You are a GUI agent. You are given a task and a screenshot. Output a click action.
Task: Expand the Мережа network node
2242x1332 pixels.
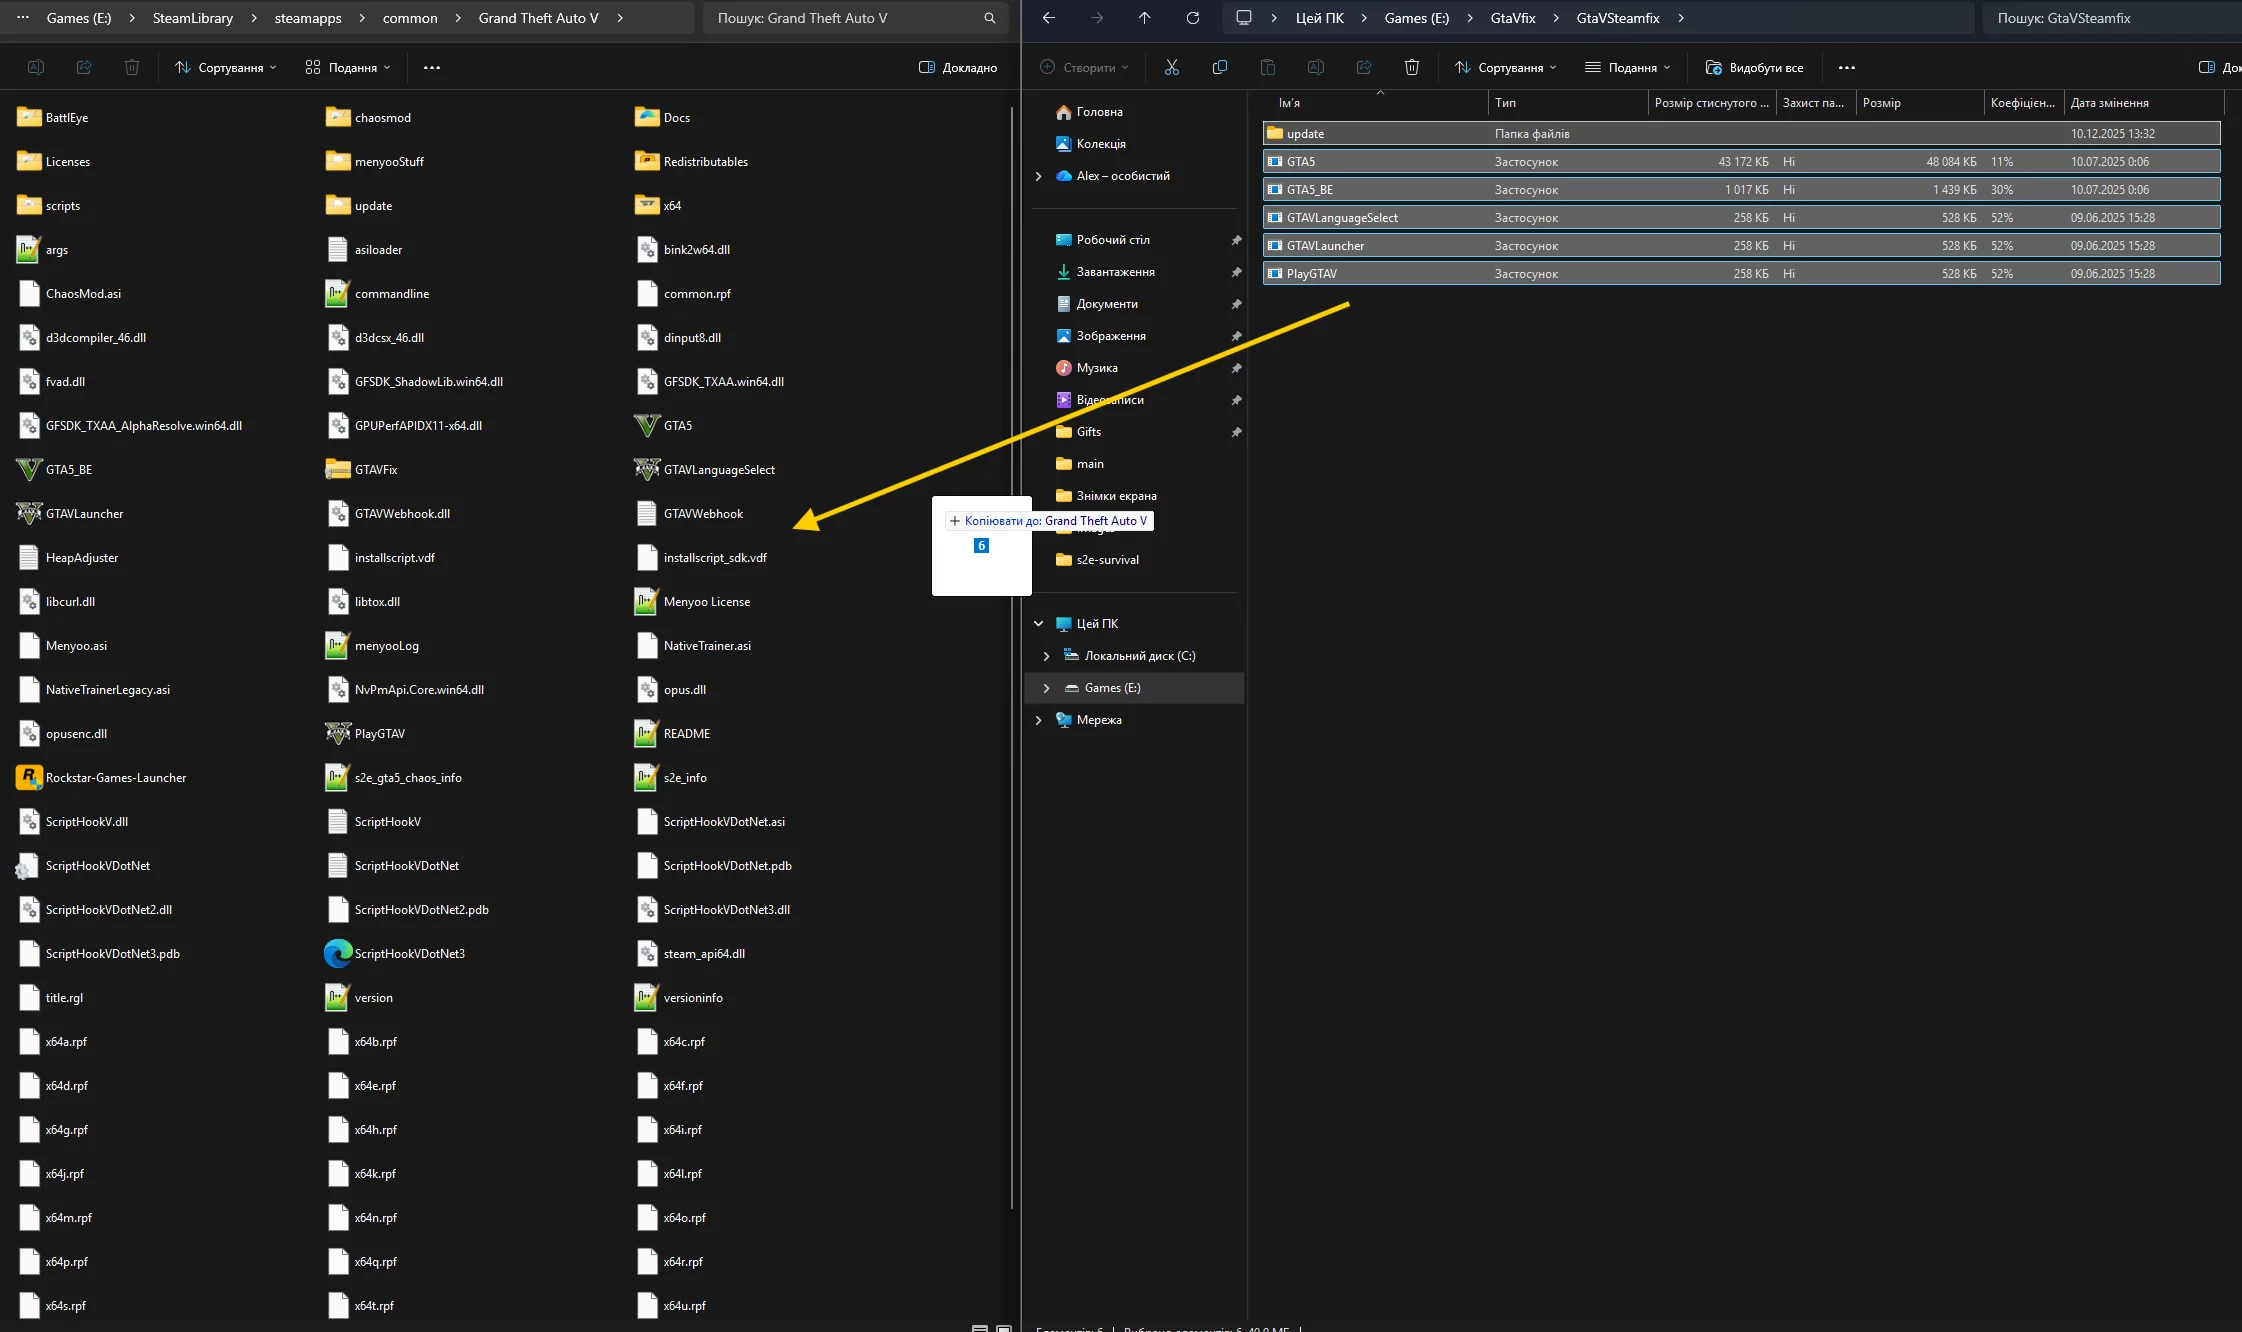pyautogui.click(x=1038, y=720)
